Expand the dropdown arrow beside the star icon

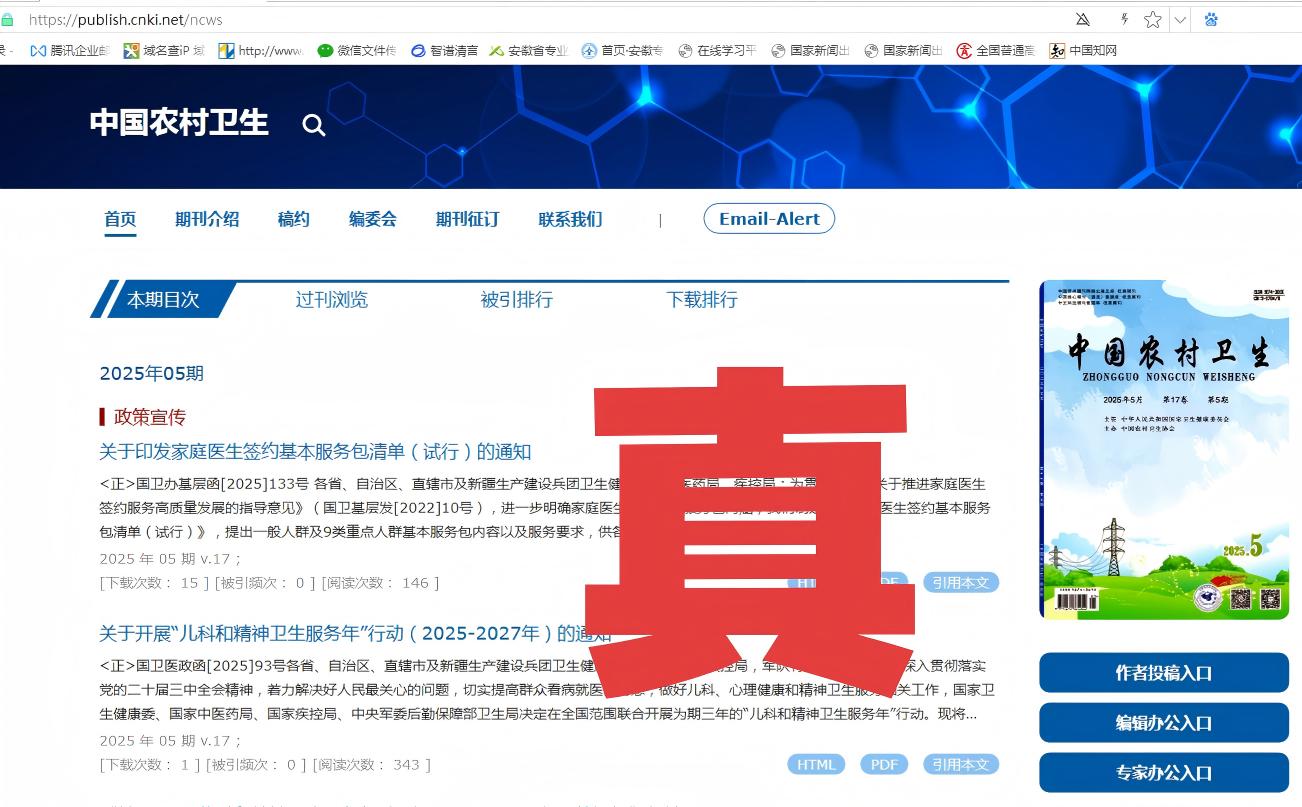click(1180, 20)
